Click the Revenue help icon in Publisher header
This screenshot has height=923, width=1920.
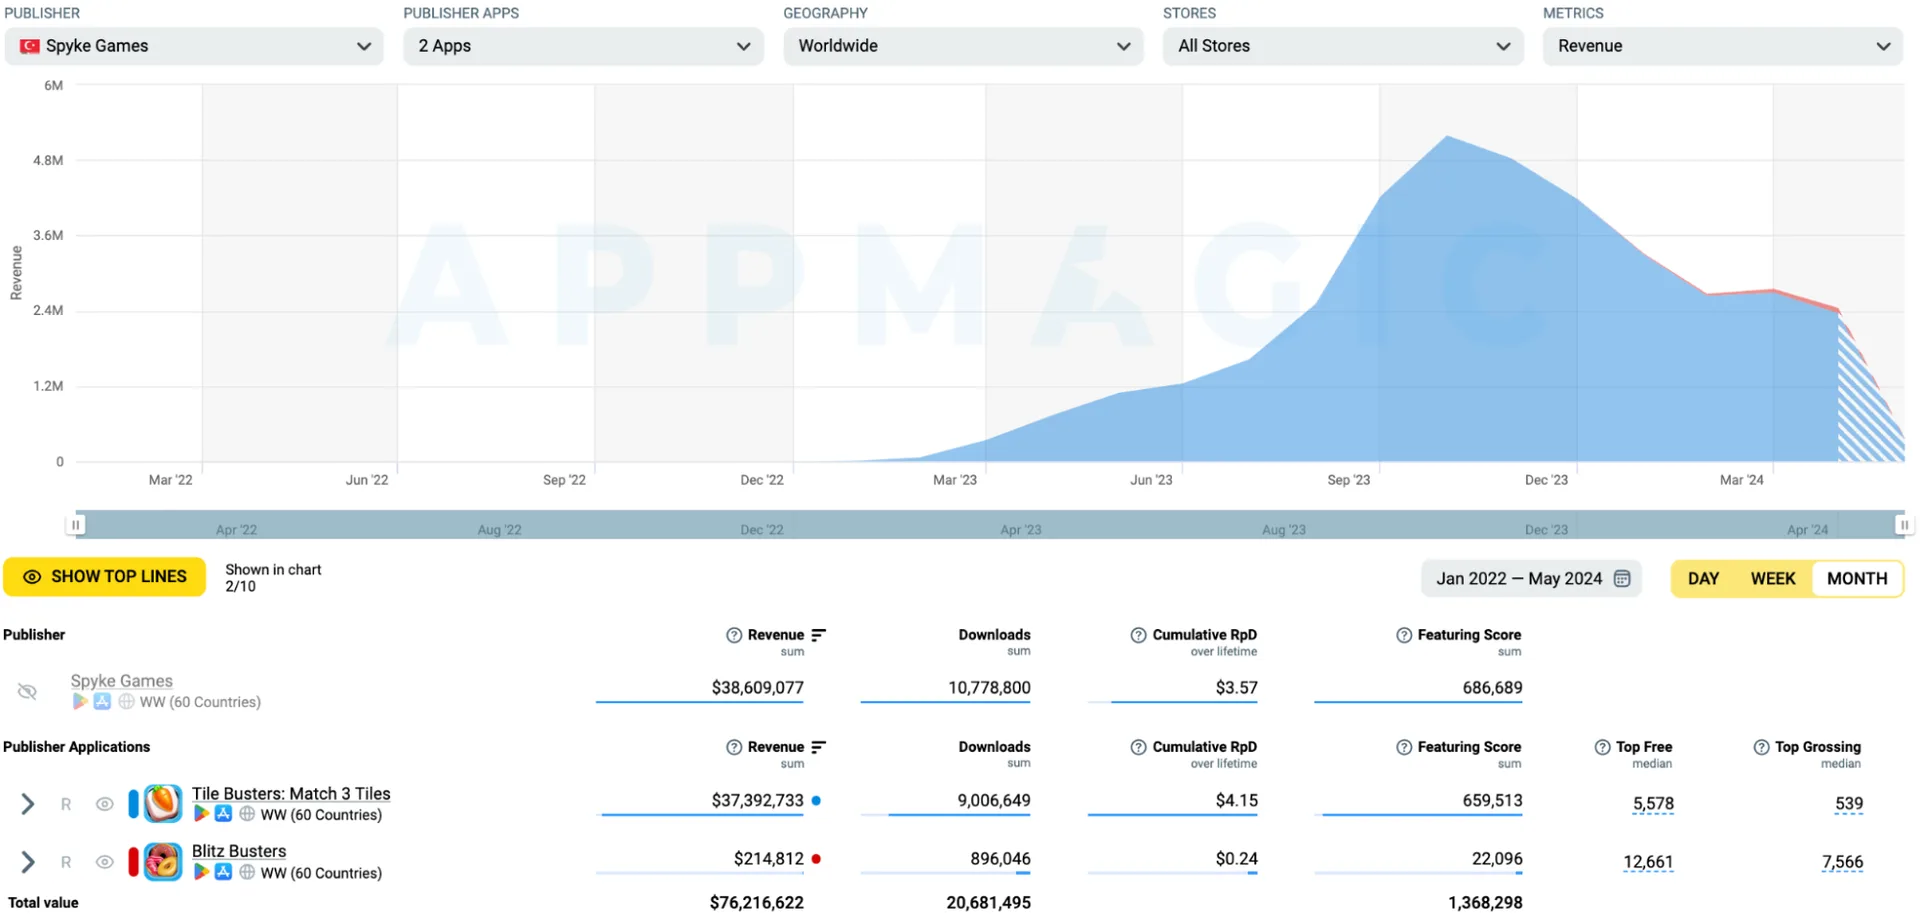tap(734, 635)
